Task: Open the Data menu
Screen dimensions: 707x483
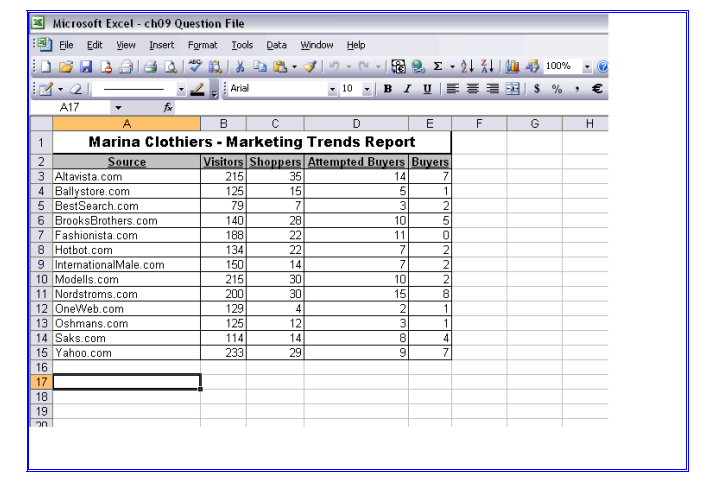Action: (276, 45)
